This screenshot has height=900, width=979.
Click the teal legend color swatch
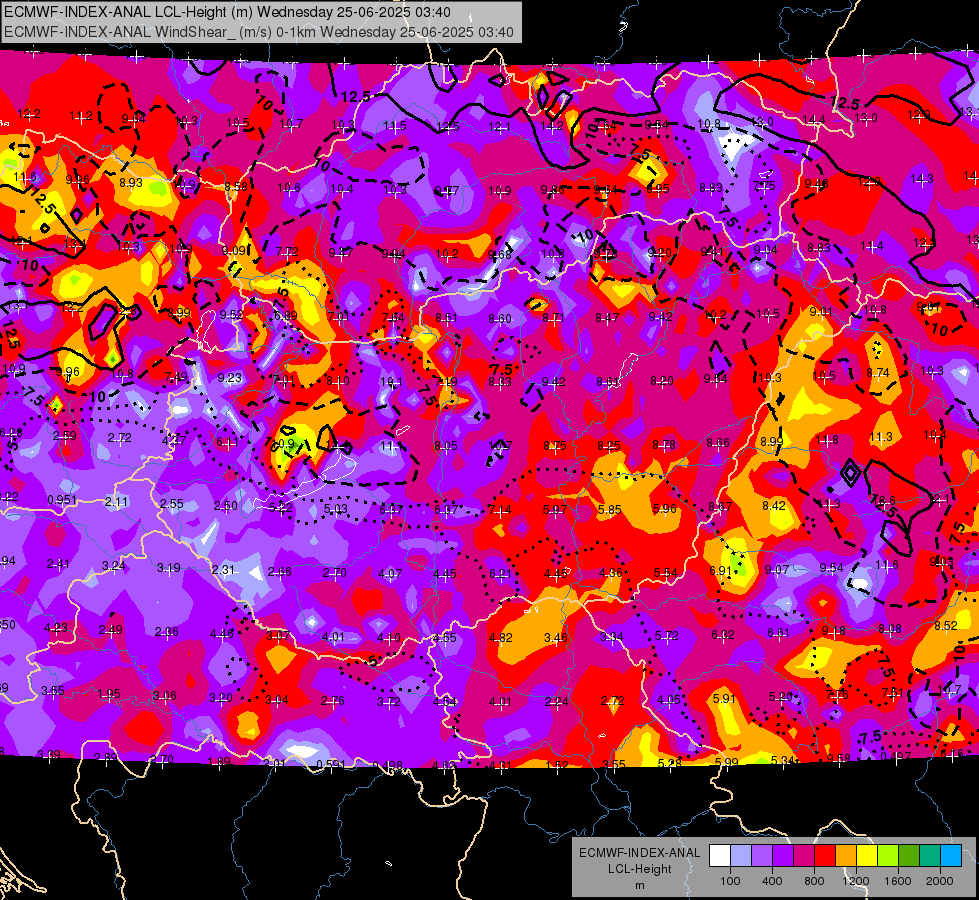coord(930,855)
